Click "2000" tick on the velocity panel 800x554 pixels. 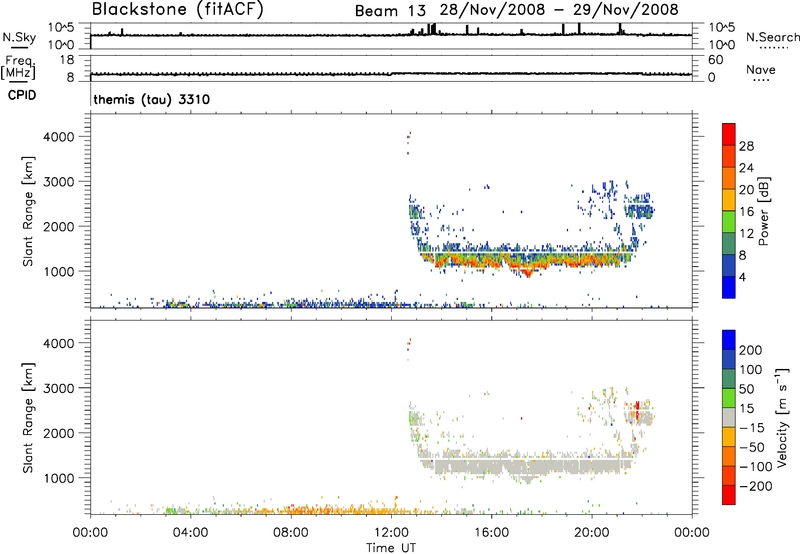[x=58, y=433]
